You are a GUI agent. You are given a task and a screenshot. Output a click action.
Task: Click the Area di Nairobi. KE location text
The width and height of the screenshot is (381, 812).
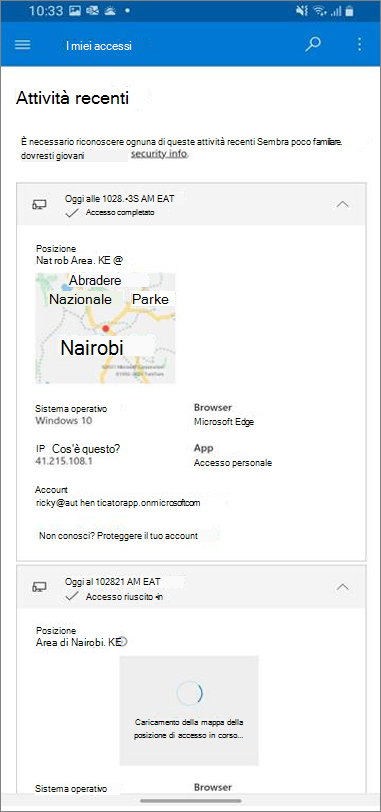(78, 642)
